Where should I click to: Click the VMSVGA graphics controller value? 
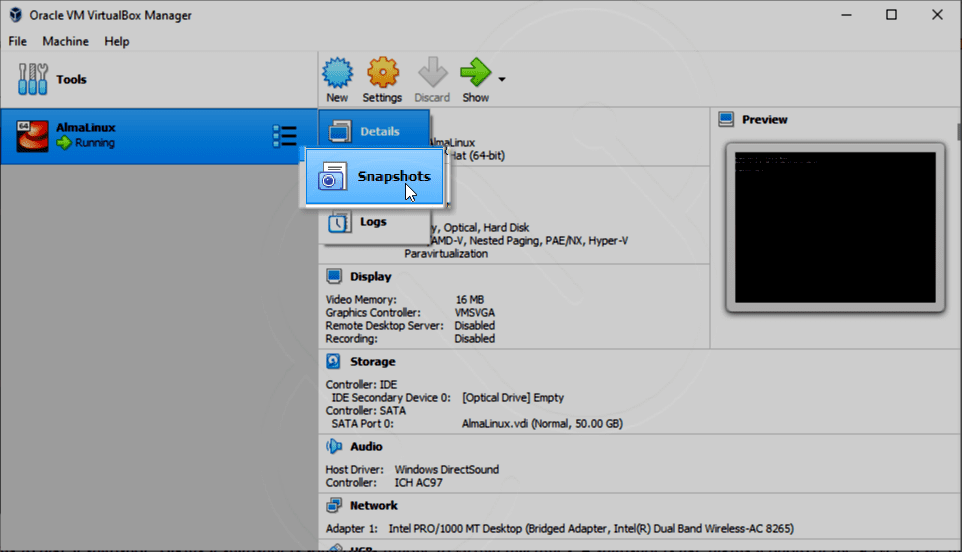pyautogui.click(x=474, y=313)
